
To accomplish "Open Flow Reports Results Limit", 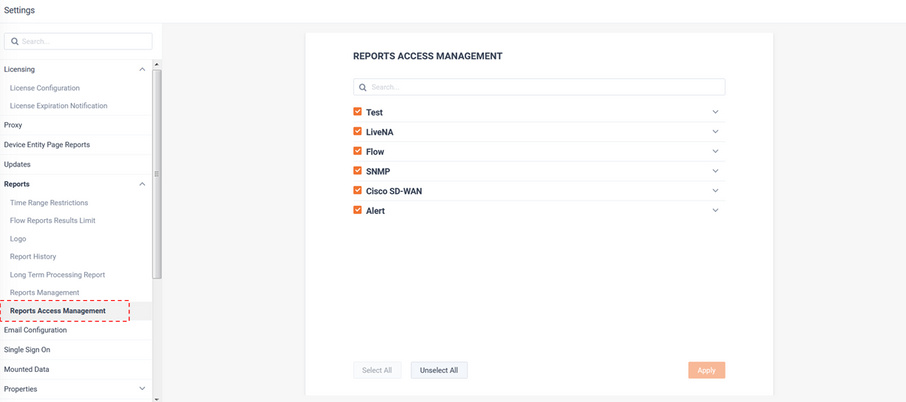I will pos(53,221).
